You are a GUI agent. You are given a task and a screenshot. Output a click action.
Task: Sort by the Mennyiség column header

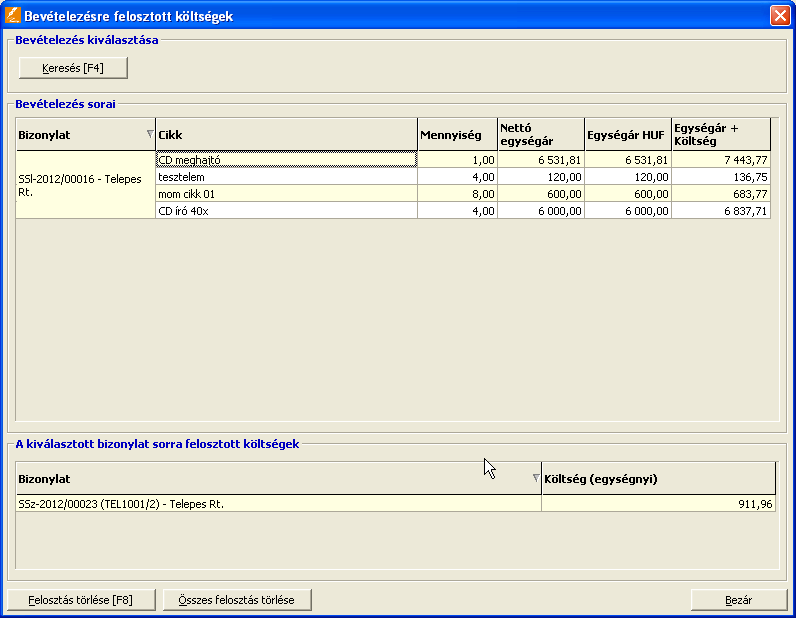tap(457, 135)
